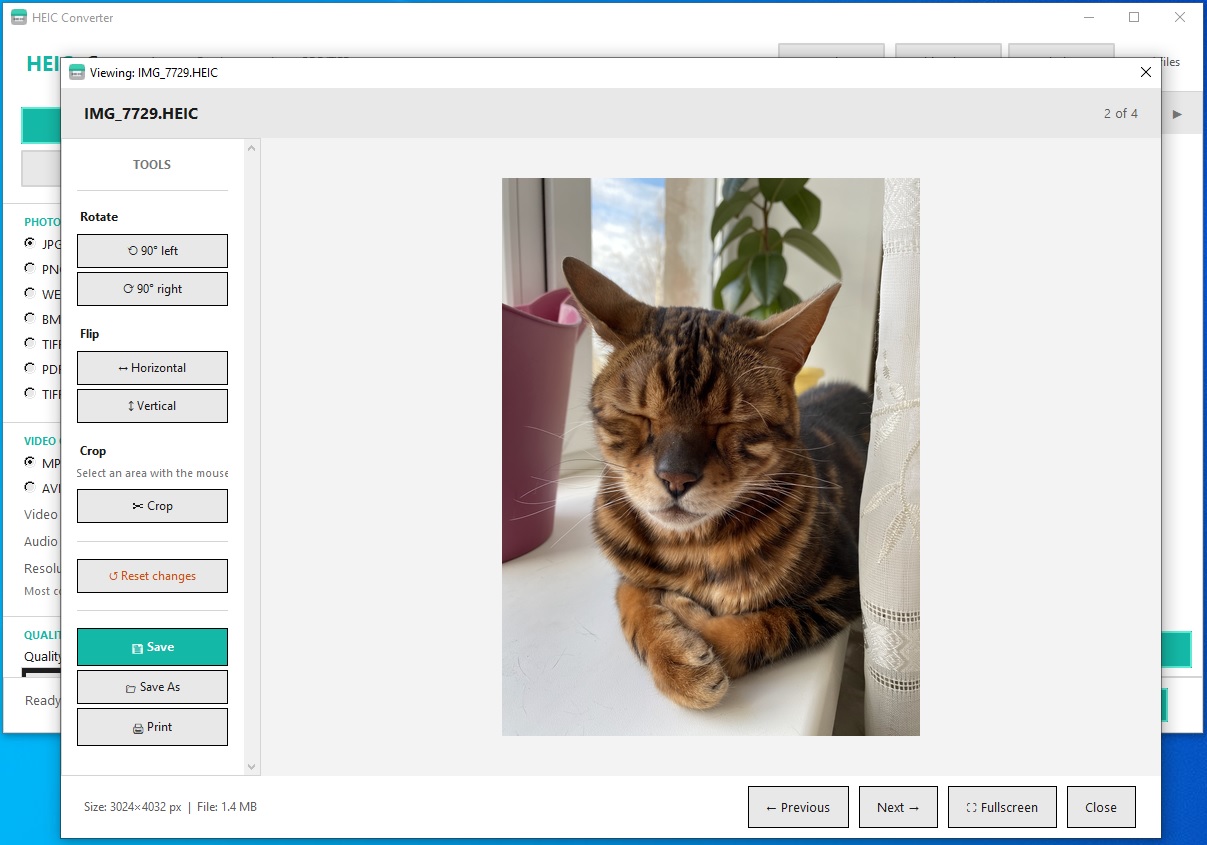Go to the Previous image
The image size is (1207, 845).
pyautogui.click(x=798, y=807)
